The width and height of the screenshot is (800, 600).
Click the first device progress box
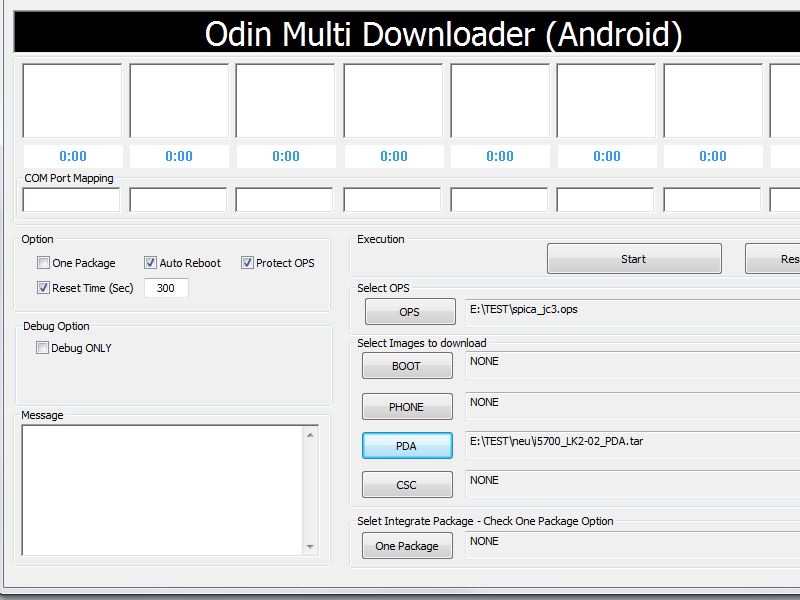click(72, 101)
